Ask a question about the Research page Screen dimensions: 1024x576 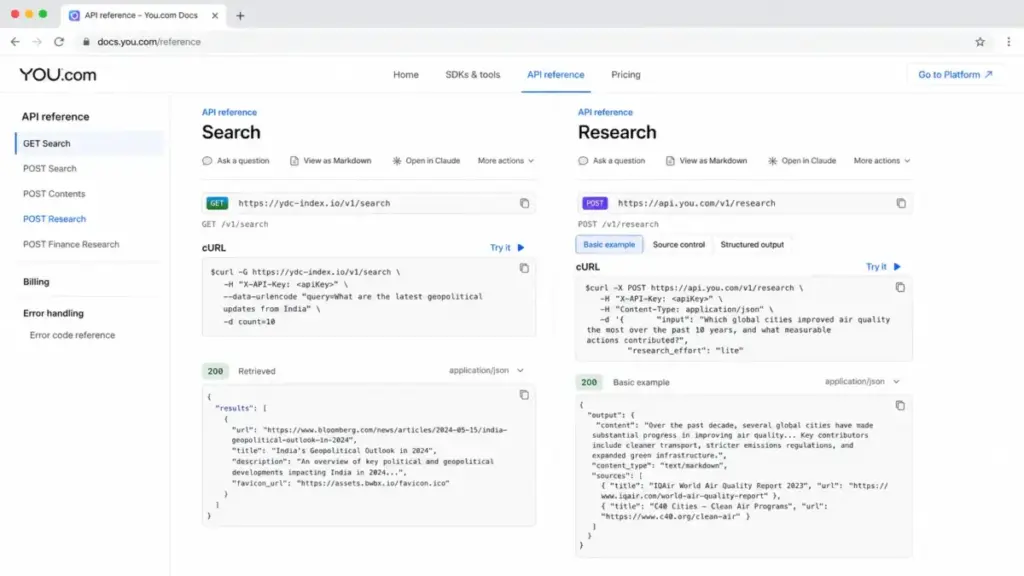tap(612, 161)
